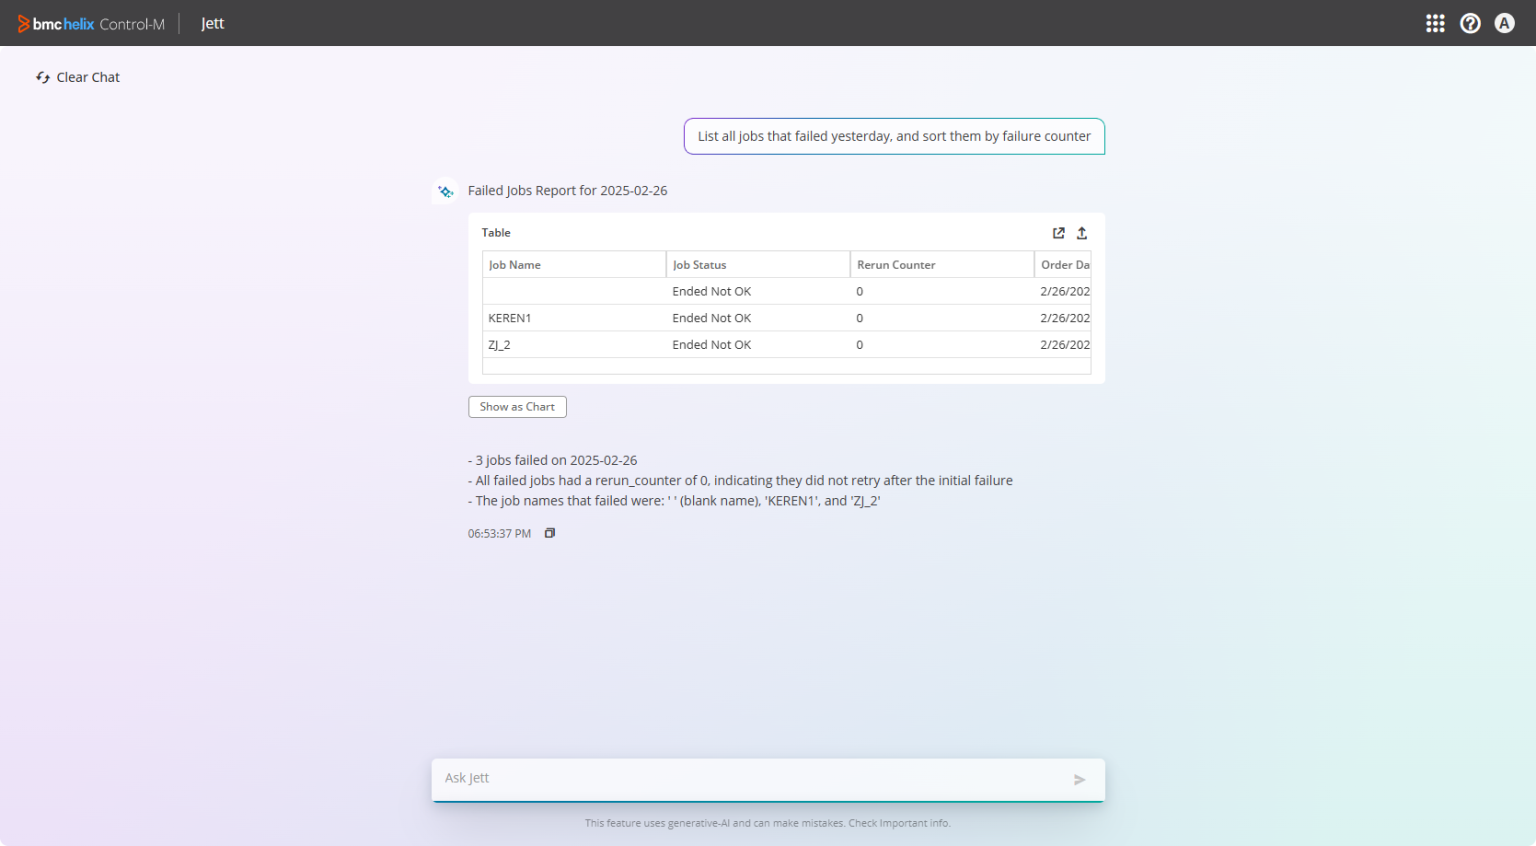Image resolution: width=1536 pixels, height=846 pixels.
Task: Click the Clear Chat refresh icon
Action: coord(42,77)
